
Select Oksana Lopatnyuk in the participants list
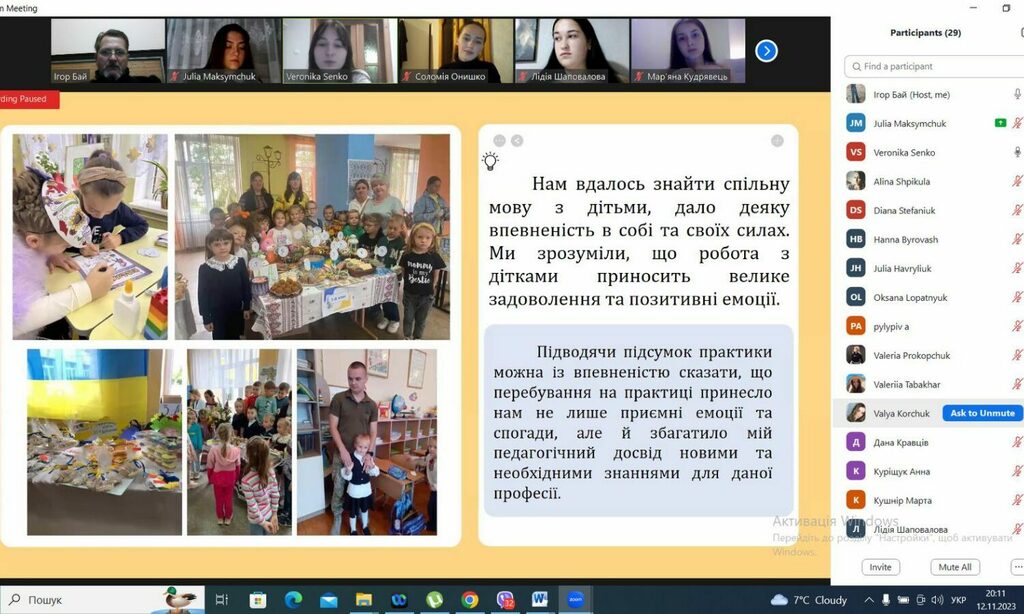coord(910,297)
